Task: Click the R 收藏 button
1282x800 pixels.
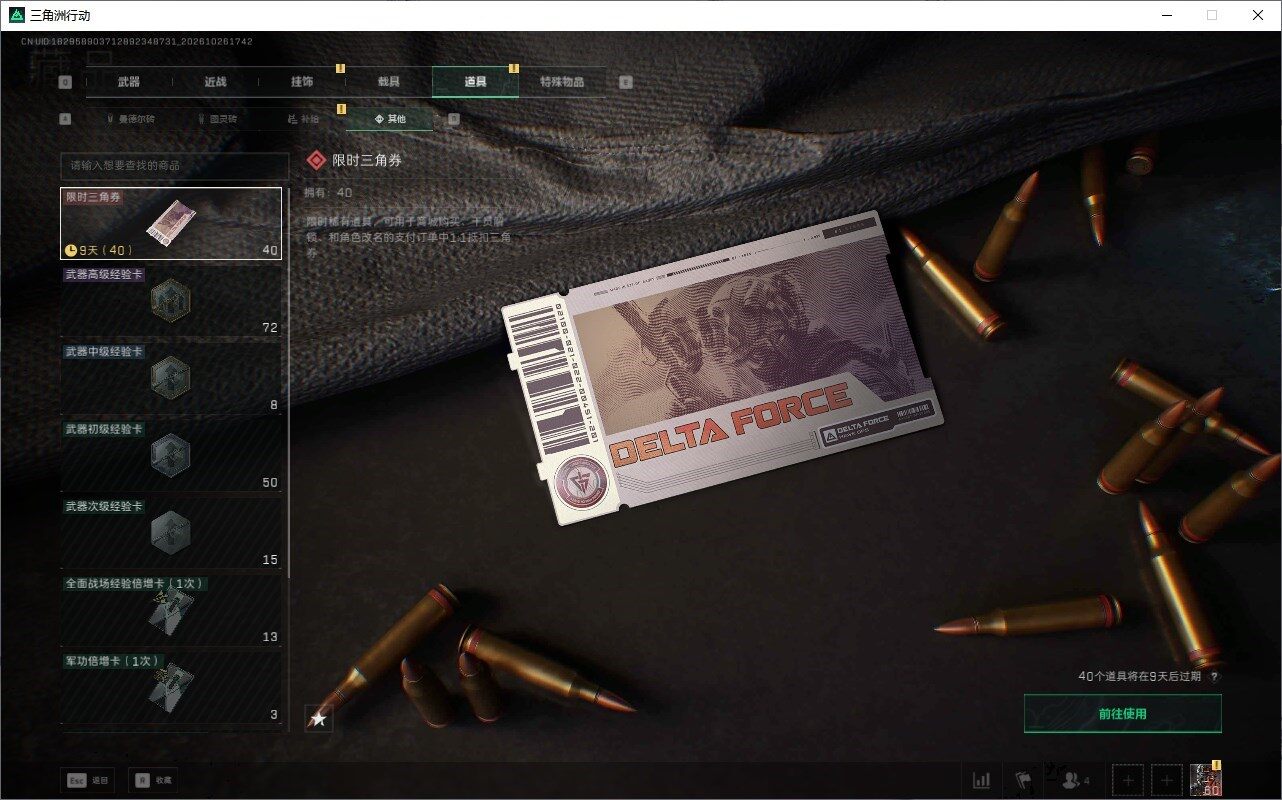Action: pyautogui.click(x=153, y=780)
